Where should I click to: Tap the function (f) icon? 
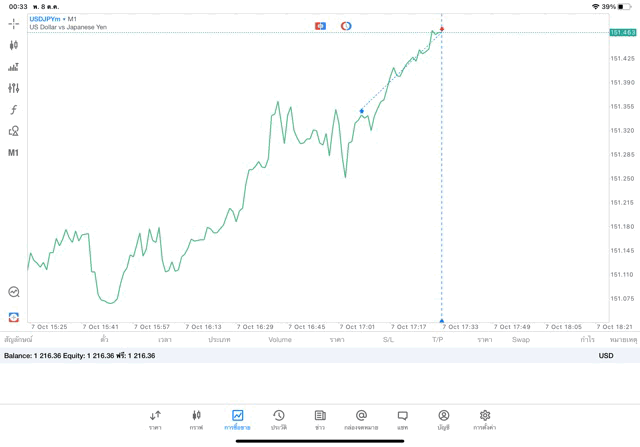tap(13, 110)
